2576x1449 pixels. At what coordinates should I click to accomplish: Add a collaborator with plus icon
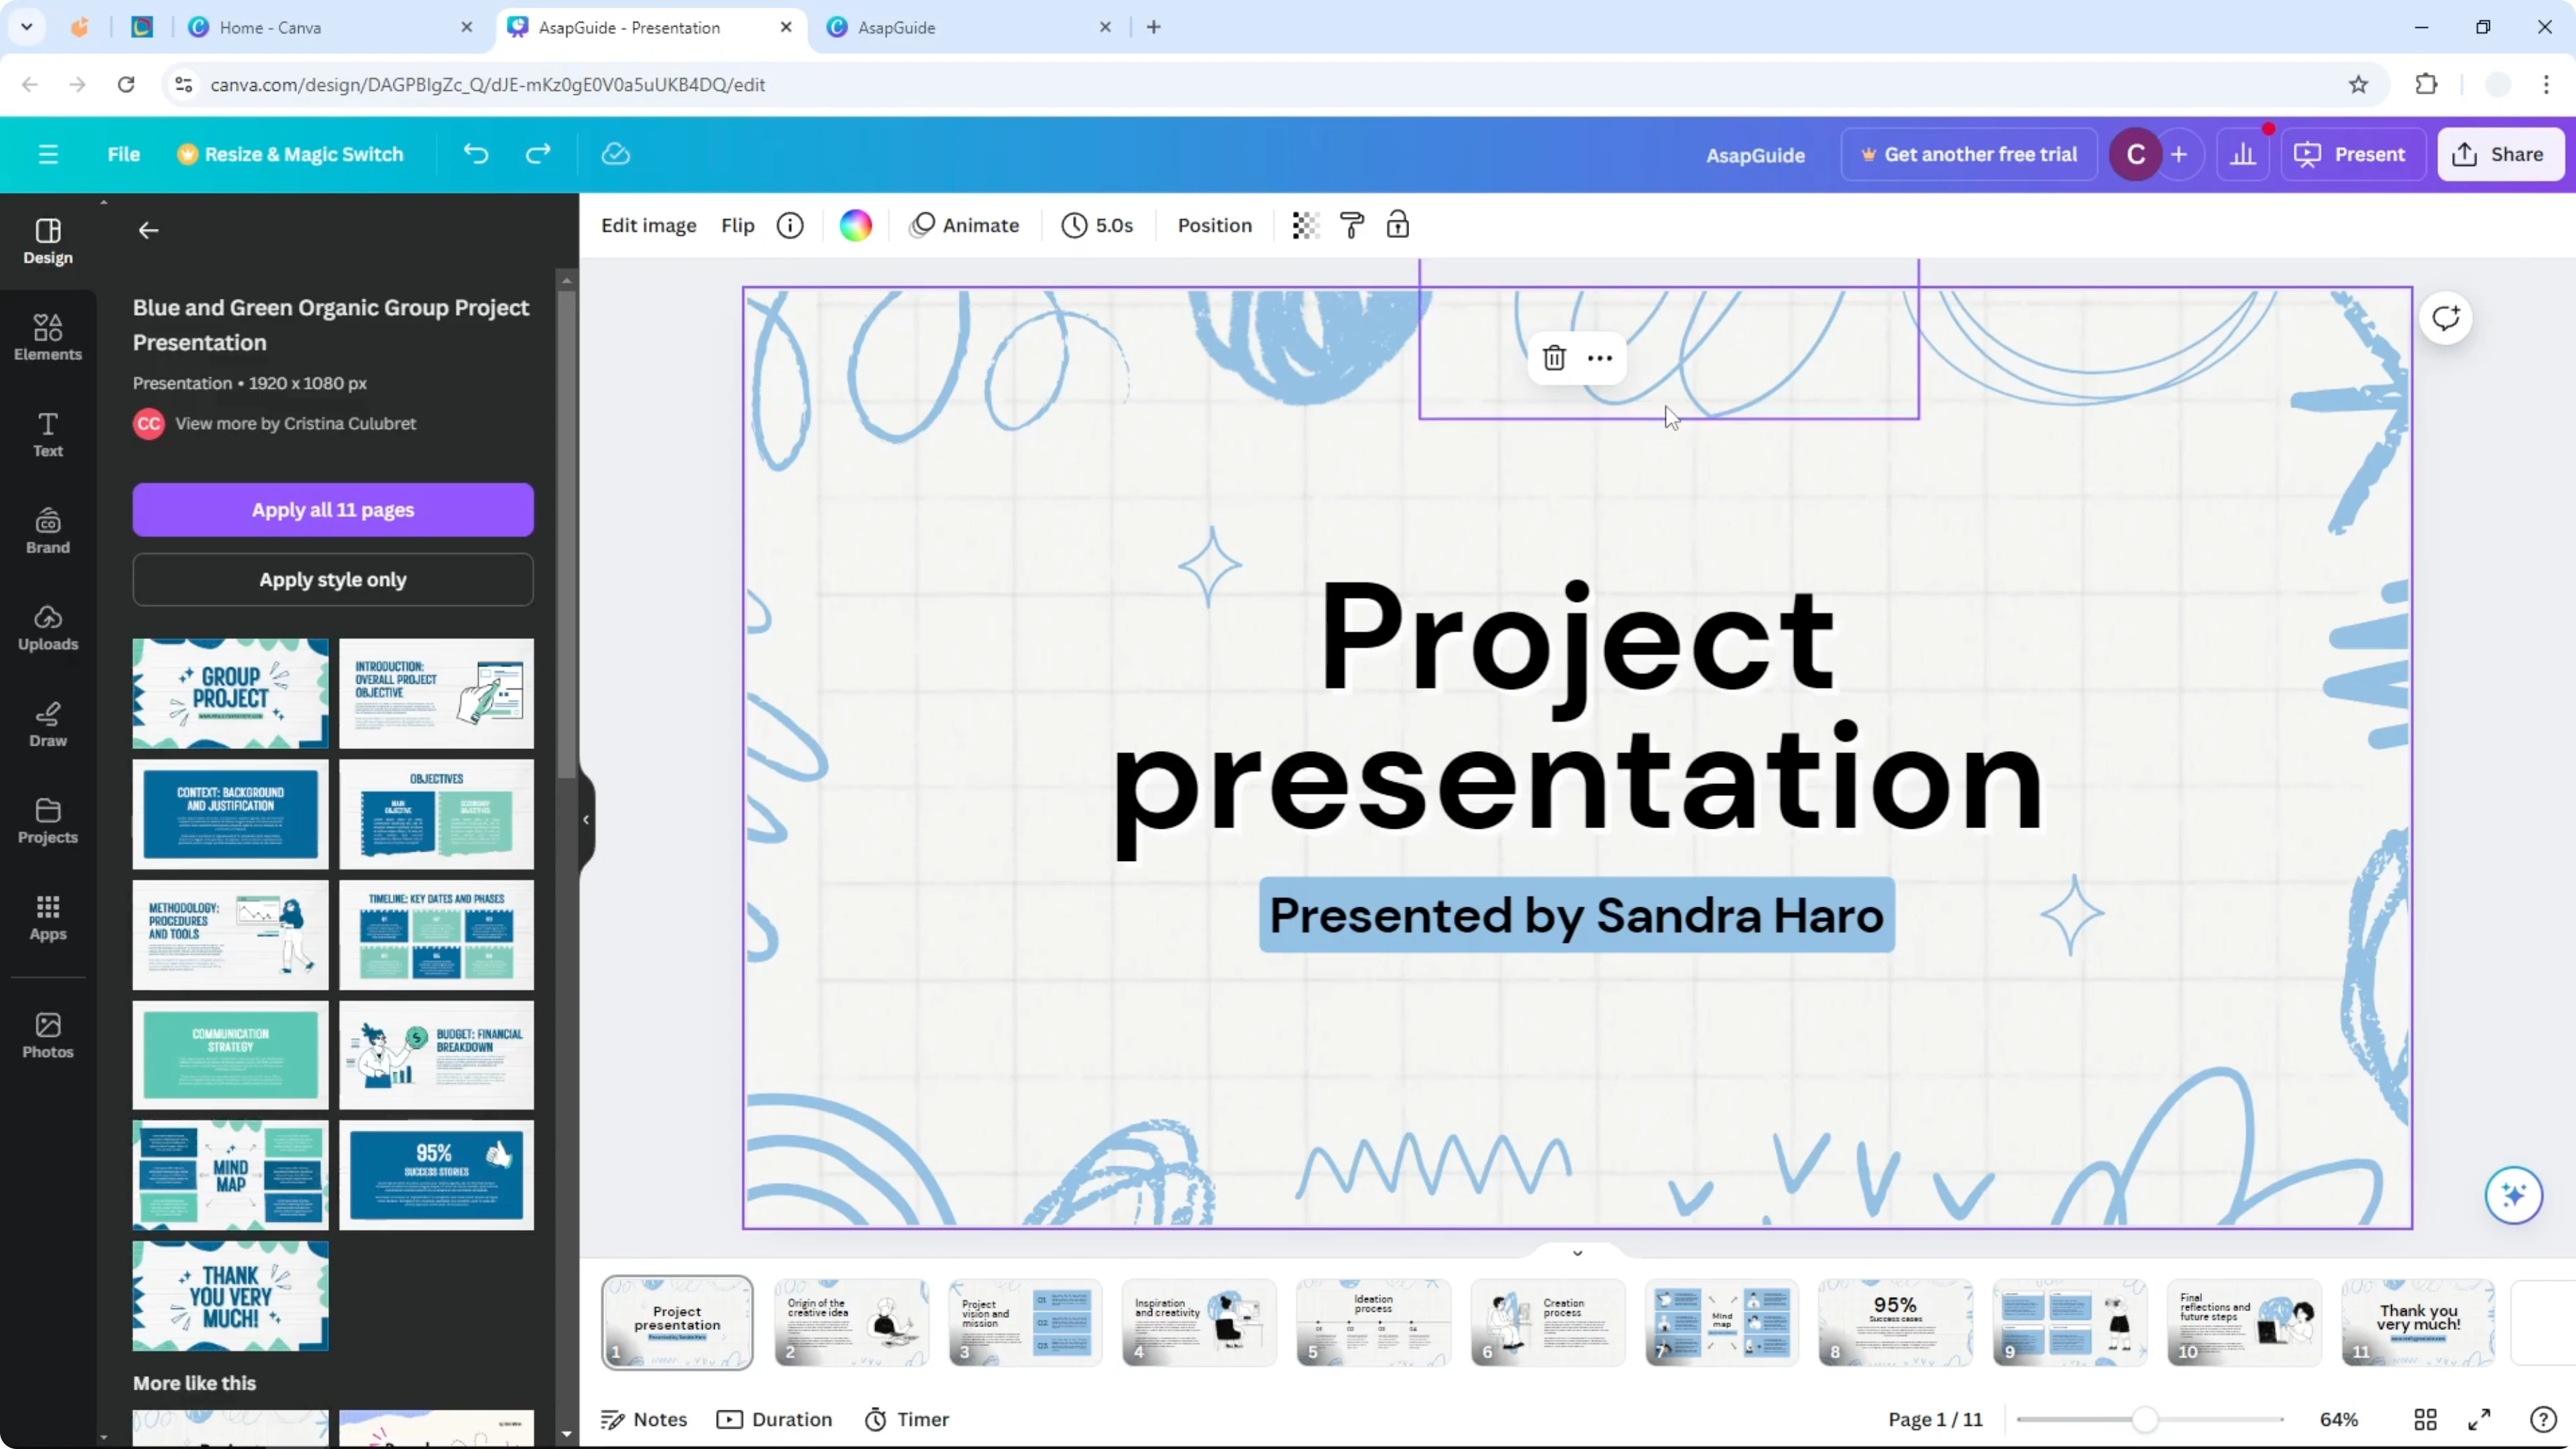[2179, 154]
